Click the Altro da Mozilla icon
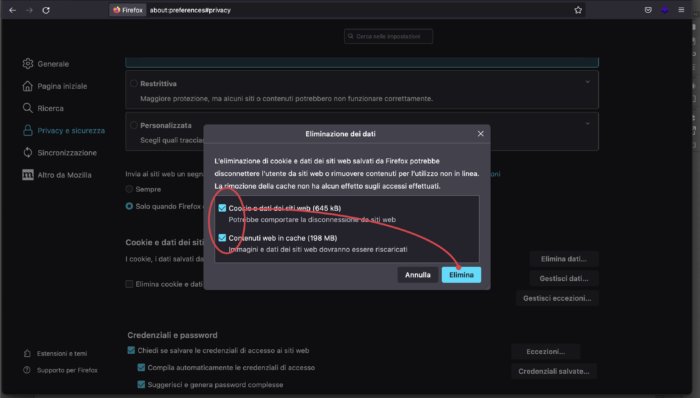Screen dimensions: 700x398 [x=28, y=175]
